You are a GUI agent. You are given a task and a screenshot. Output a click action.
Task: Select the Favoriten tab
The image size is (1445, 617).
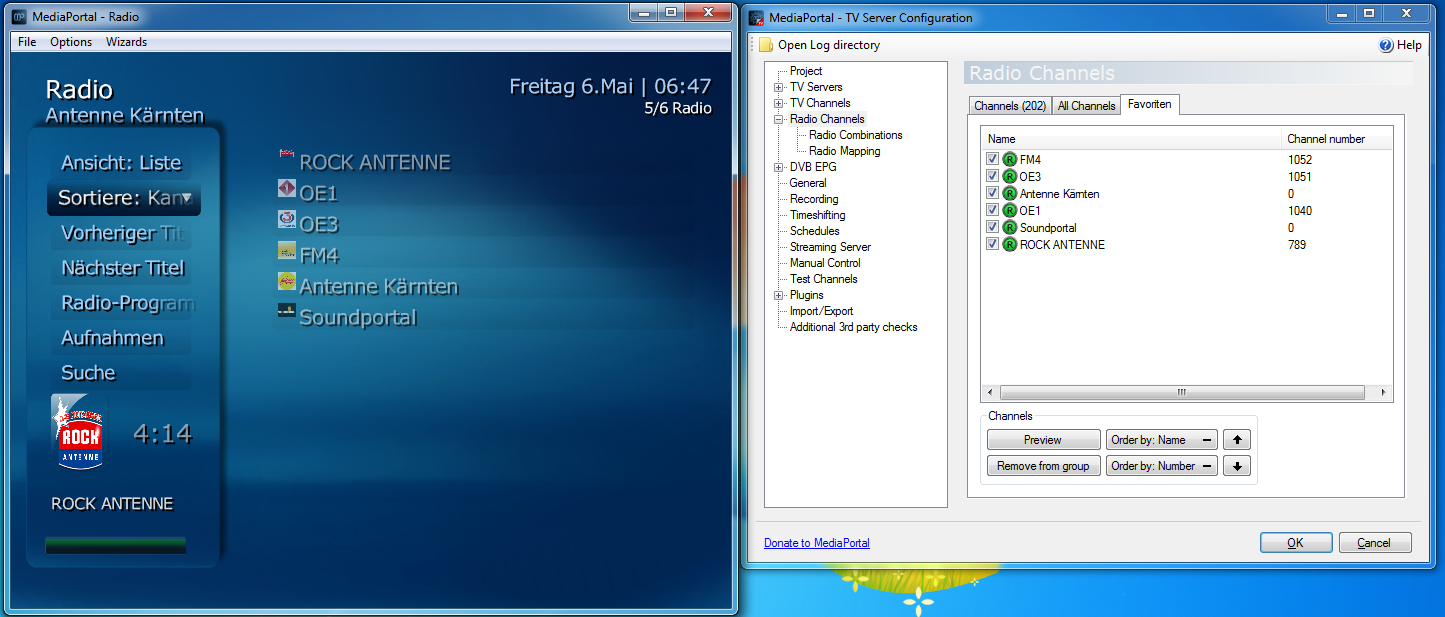point(1150,104)
